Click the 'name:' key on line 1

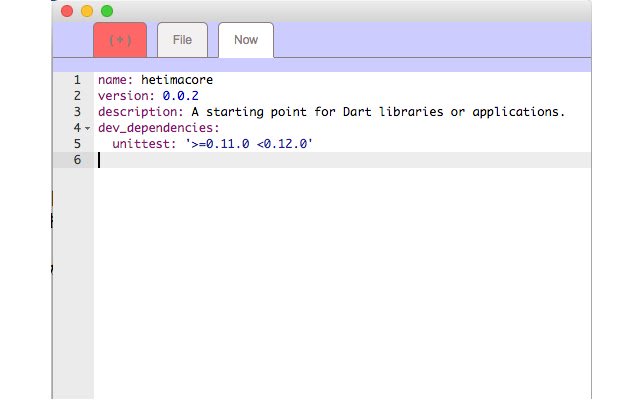tap(116, 80)
